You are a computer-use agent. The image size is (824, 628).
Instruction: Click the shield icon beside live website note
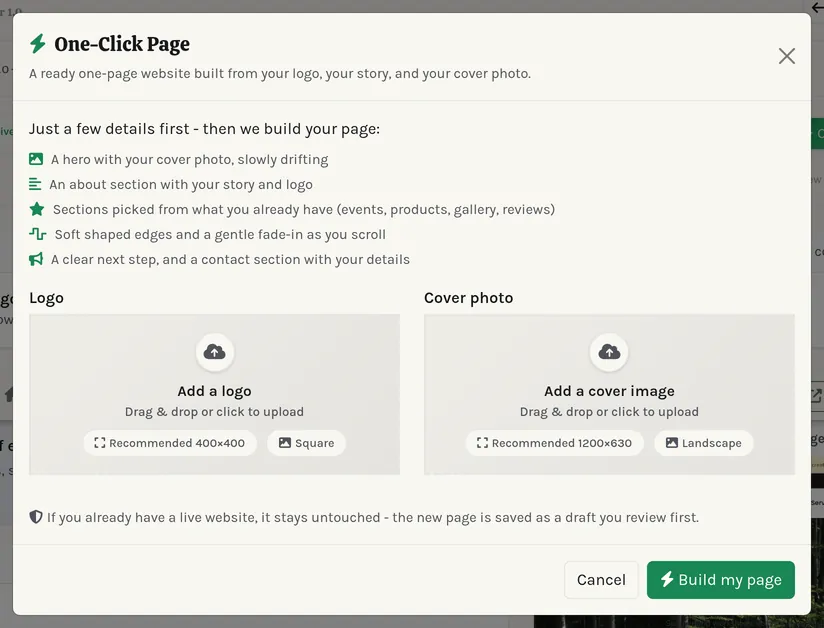point(36,517)
